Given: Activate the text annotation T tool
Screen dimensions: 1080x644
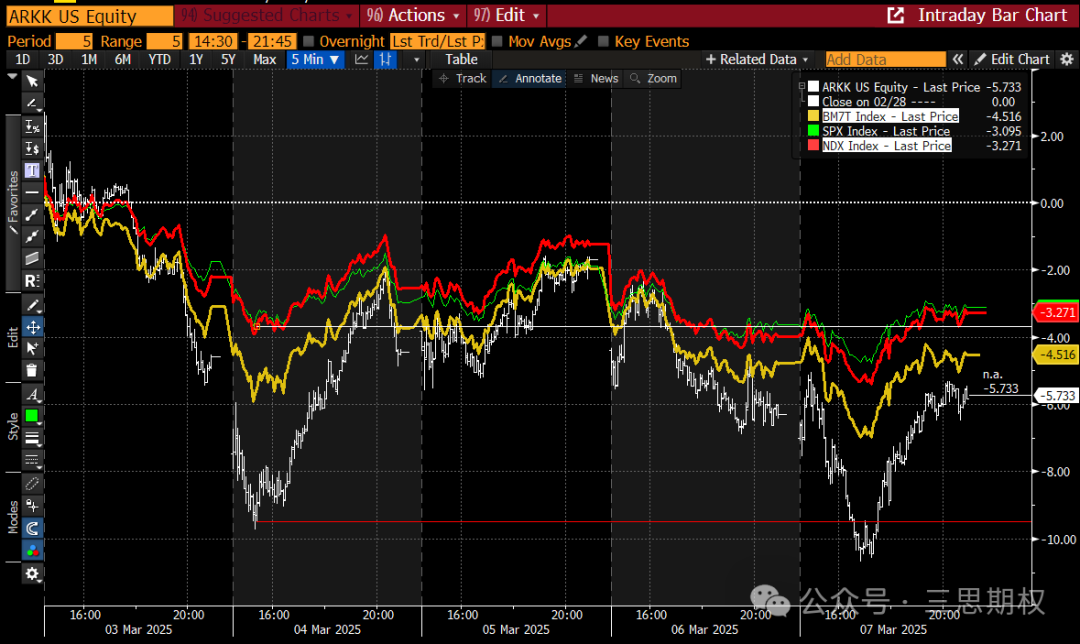Looking at the screenshot, I should pyautogui.click(x=32, y=170).
